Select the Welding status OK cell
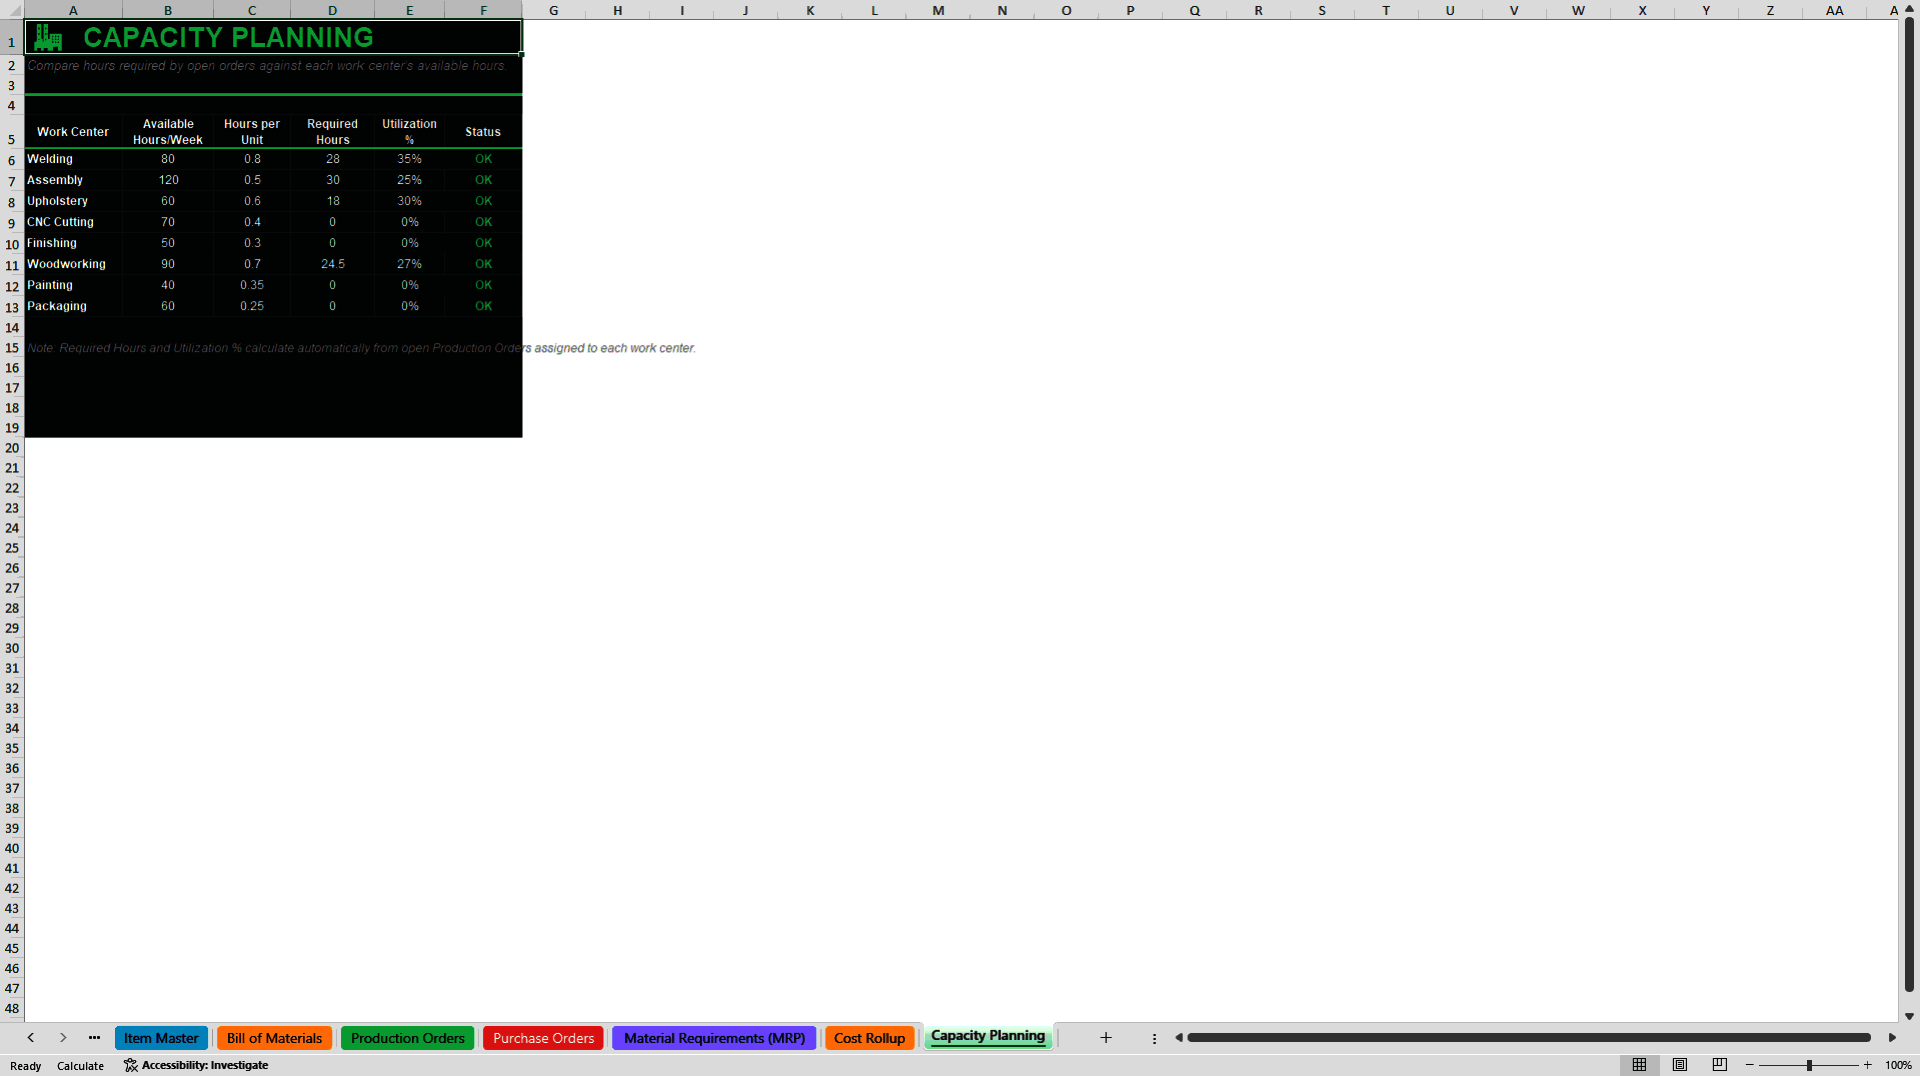The width and height of the screenshot is (1920, 1076). click(483, 159)
